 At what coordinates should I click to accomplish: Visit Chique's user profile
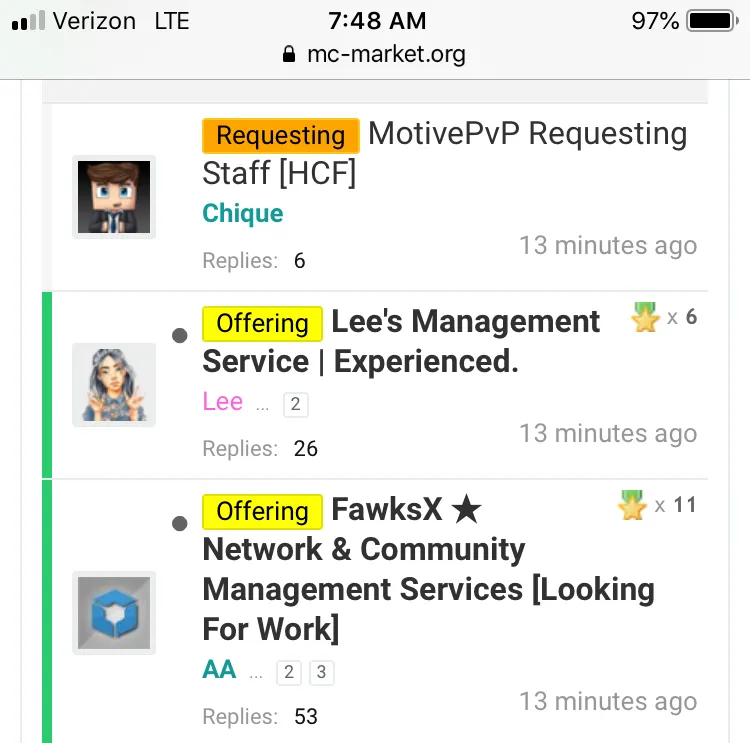click(x=243, y=213)
